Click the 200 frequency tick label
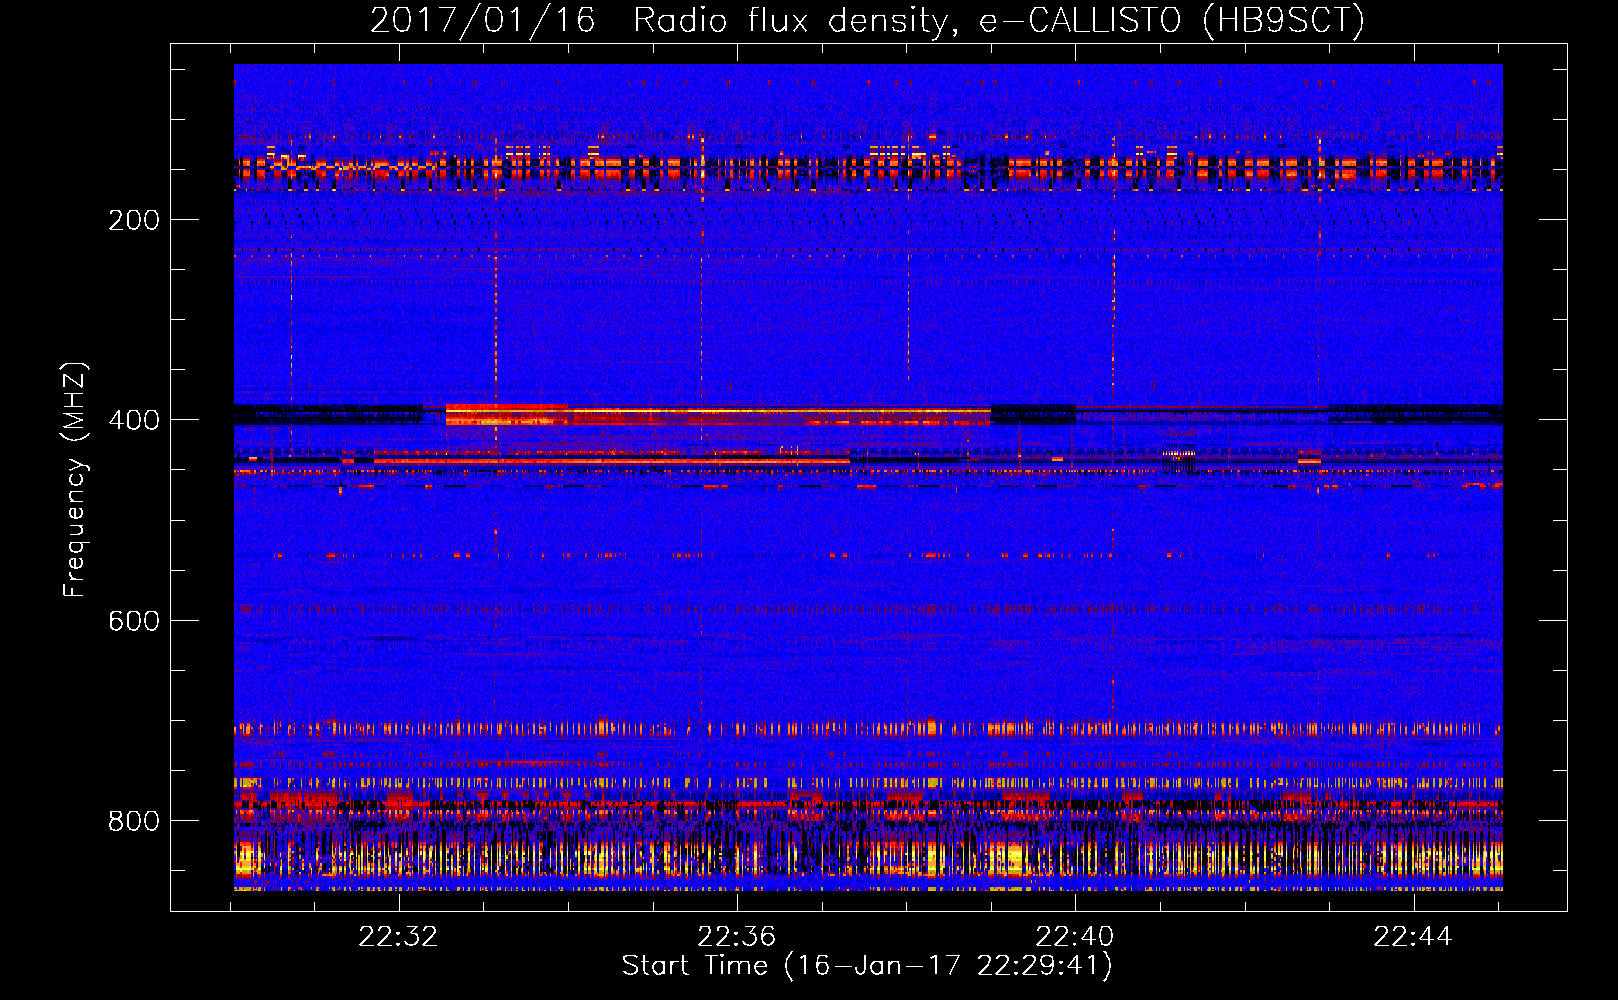The height and width of the screenshot is (1000, 1618). (134, 220)
